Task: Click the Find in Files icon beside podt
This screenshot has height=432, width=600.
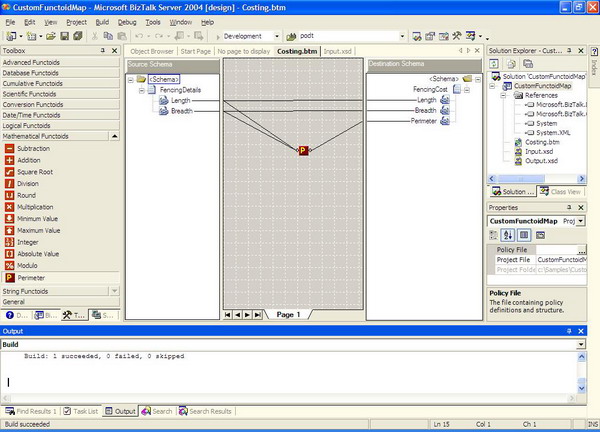Action: coord(291,36)
